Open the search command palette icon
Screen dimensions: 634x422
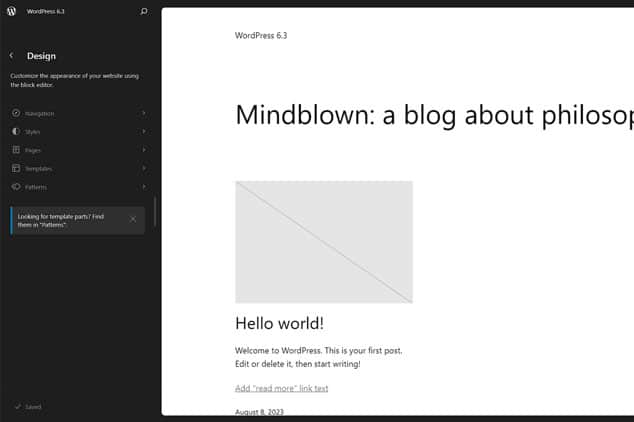coord(144,11)
